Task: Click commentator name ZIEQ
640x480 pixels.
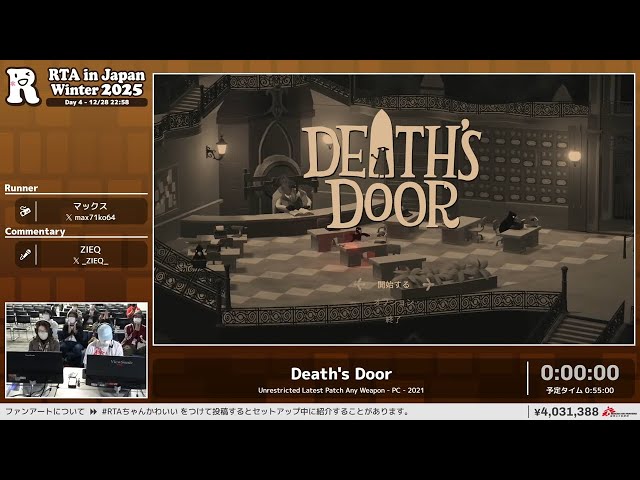Action: pyautogui.click(x=90, y=249)
